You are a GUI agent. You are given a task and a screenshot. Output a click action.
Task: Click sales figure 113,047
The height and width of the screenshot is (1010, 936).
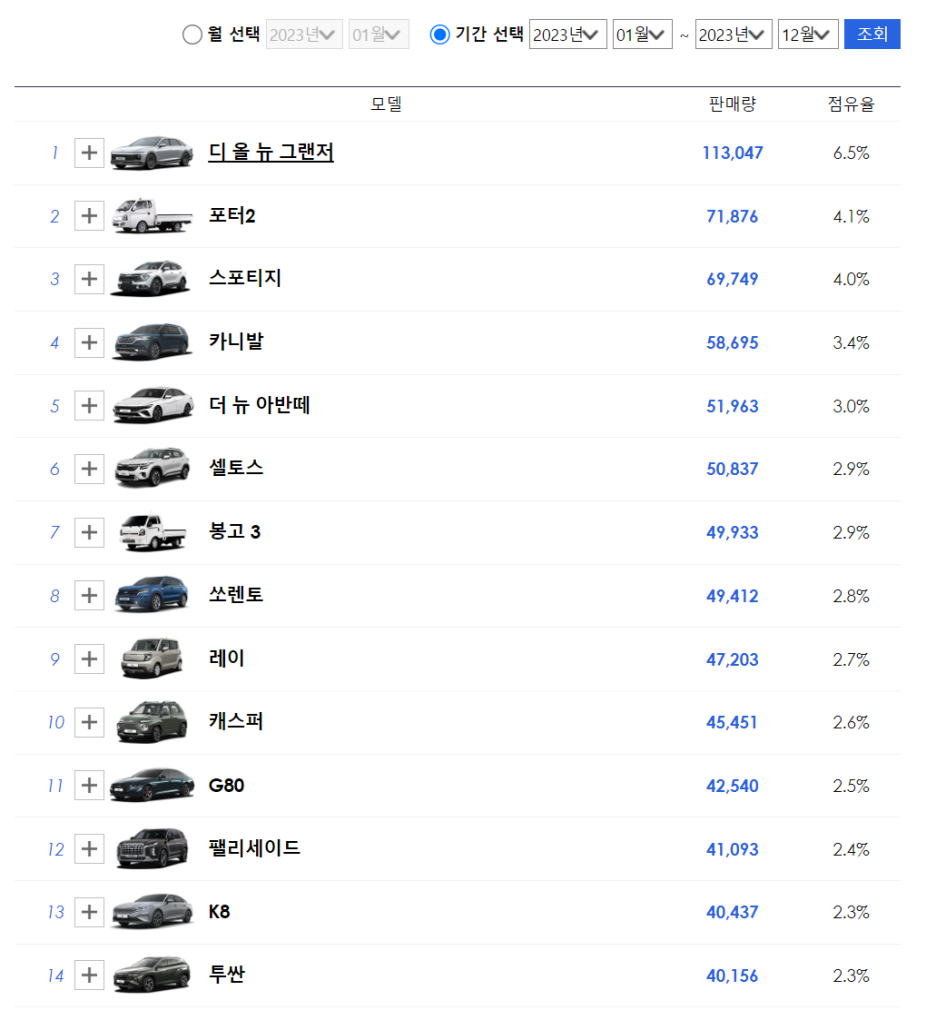tap(732, 153)
